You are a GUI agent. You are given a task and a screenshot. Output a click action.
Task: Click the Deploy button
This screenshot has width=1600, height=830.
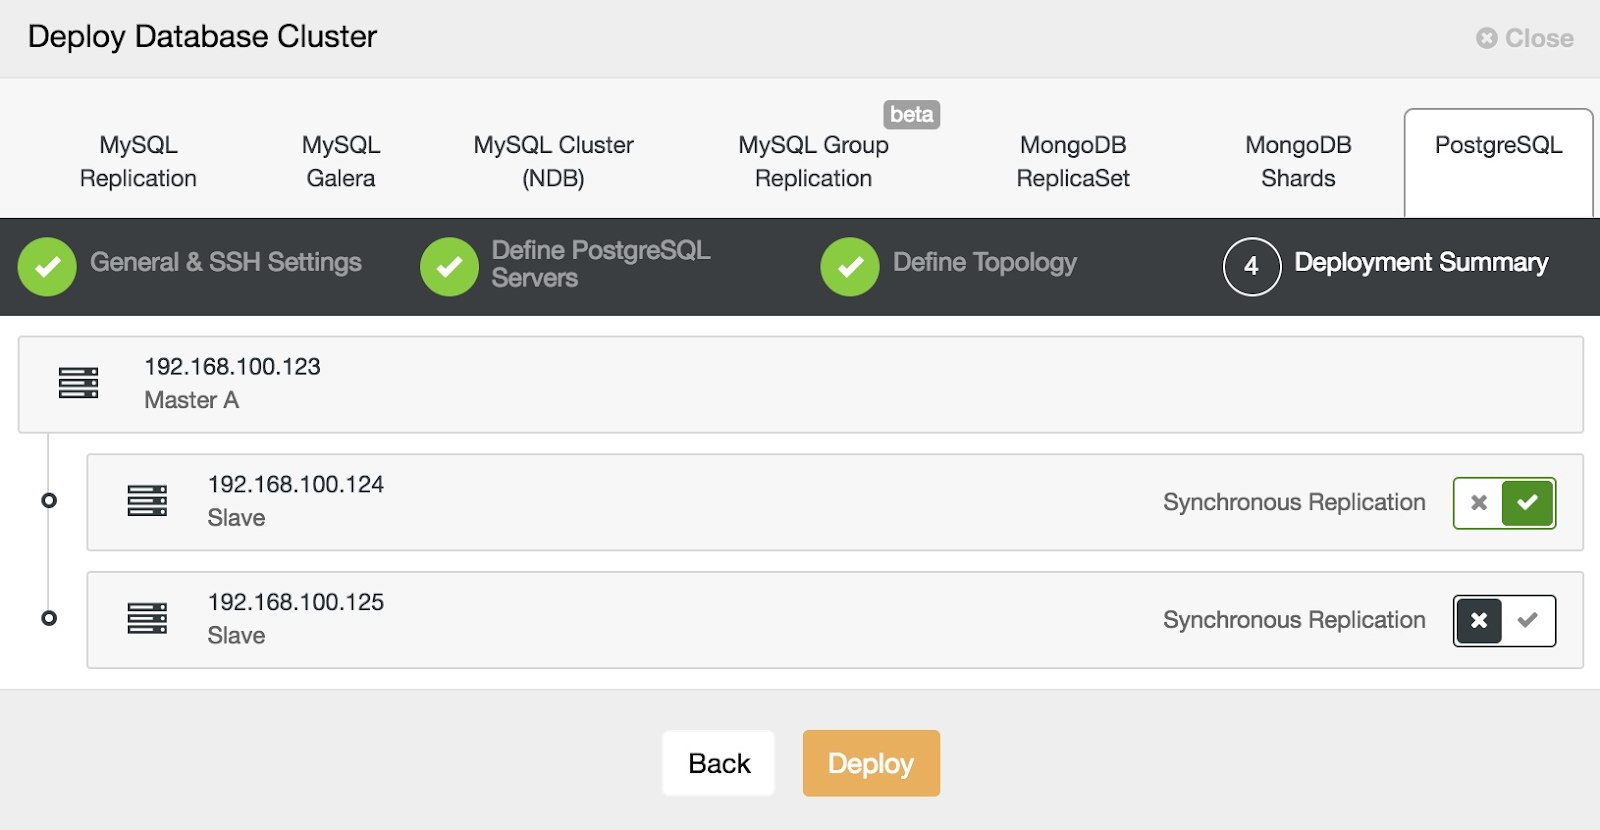(x=871, y=764)
